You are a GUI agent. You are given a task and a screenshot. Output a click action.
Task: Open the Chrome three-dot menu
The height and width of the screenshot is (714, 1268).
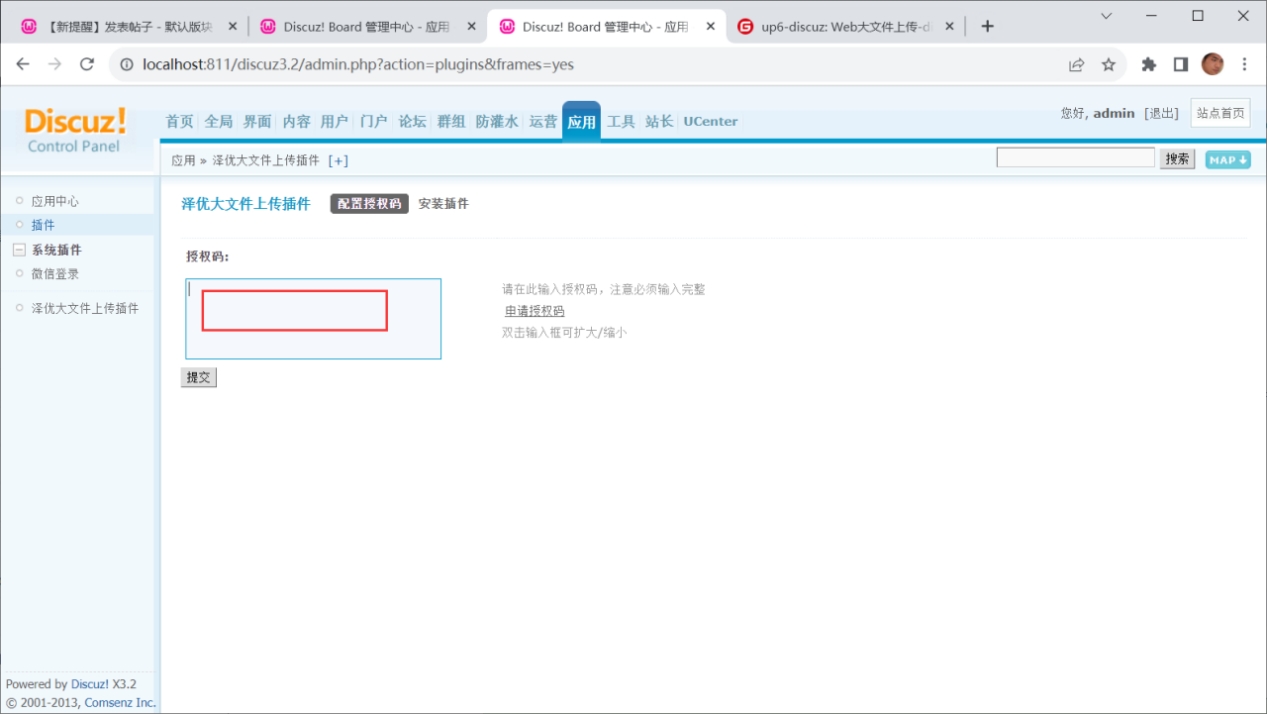click(x=1245, y=64)
